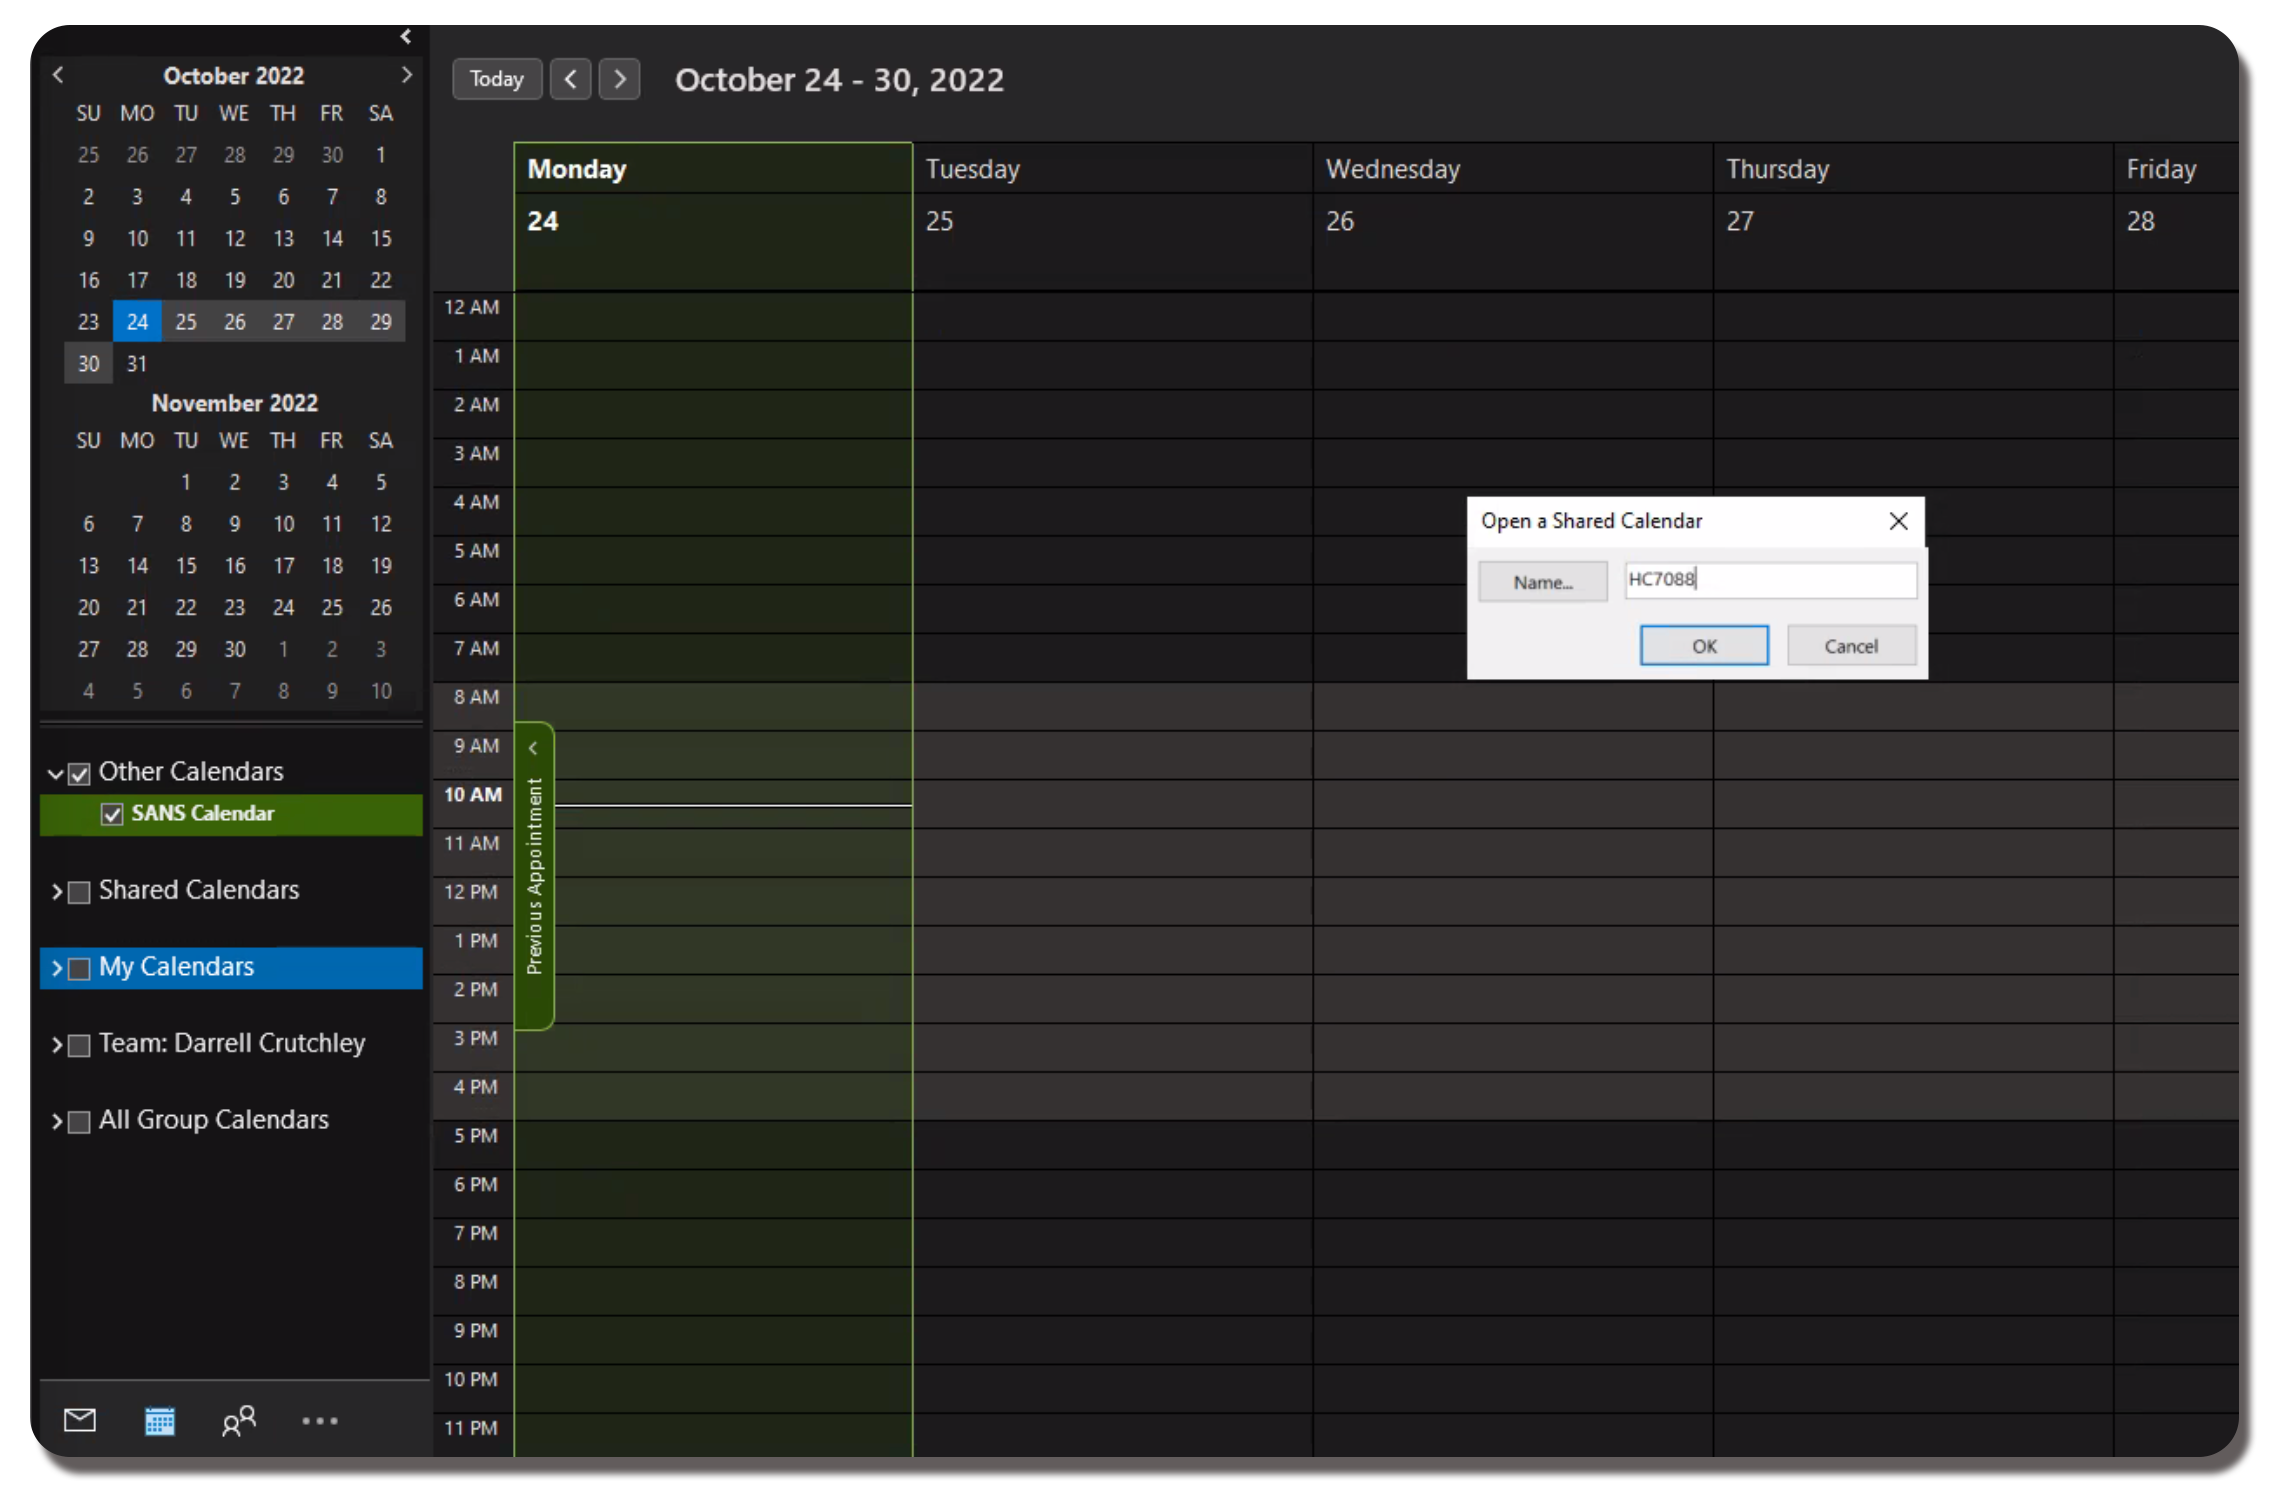
Task: Click the Previous Appointment side tab
Action: point(534,876)
